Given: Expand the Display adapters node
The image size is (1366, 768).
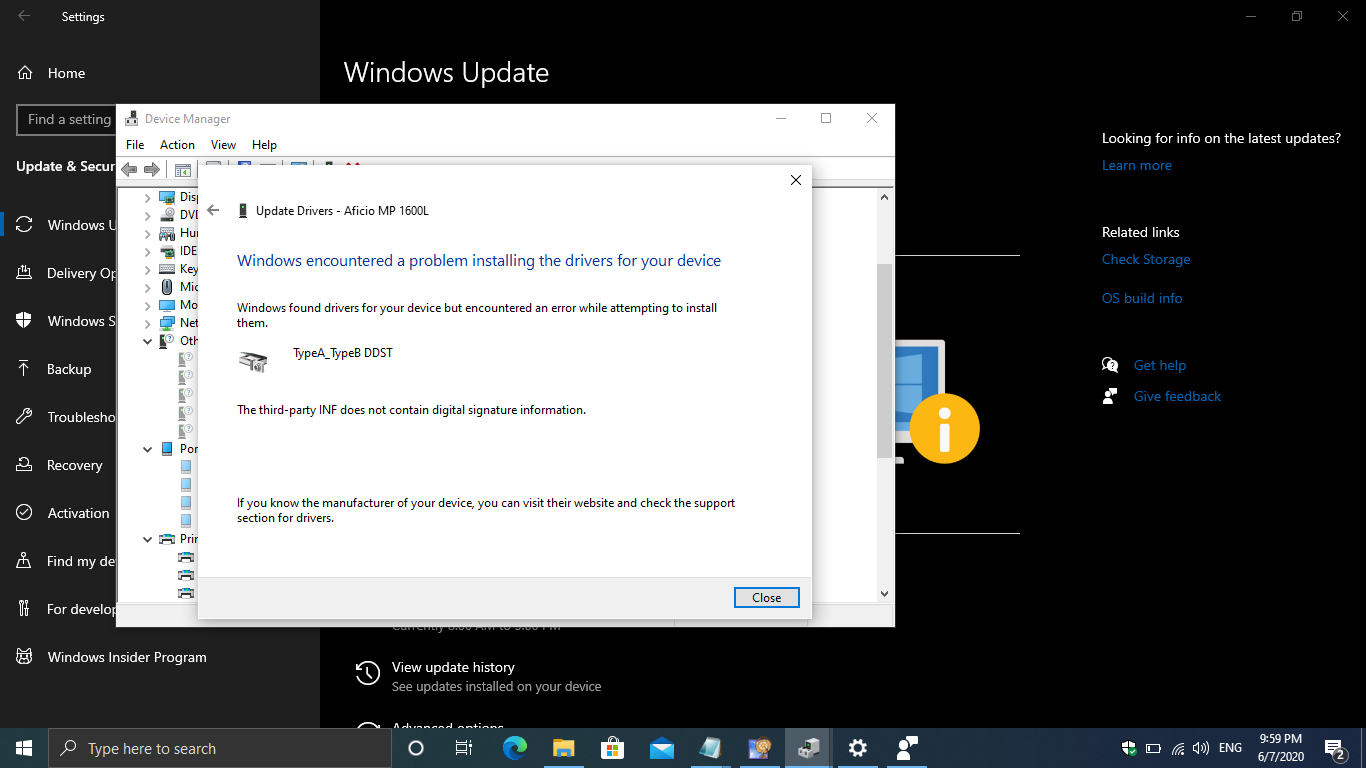Looking at the screenshot, I should [148, 197].
